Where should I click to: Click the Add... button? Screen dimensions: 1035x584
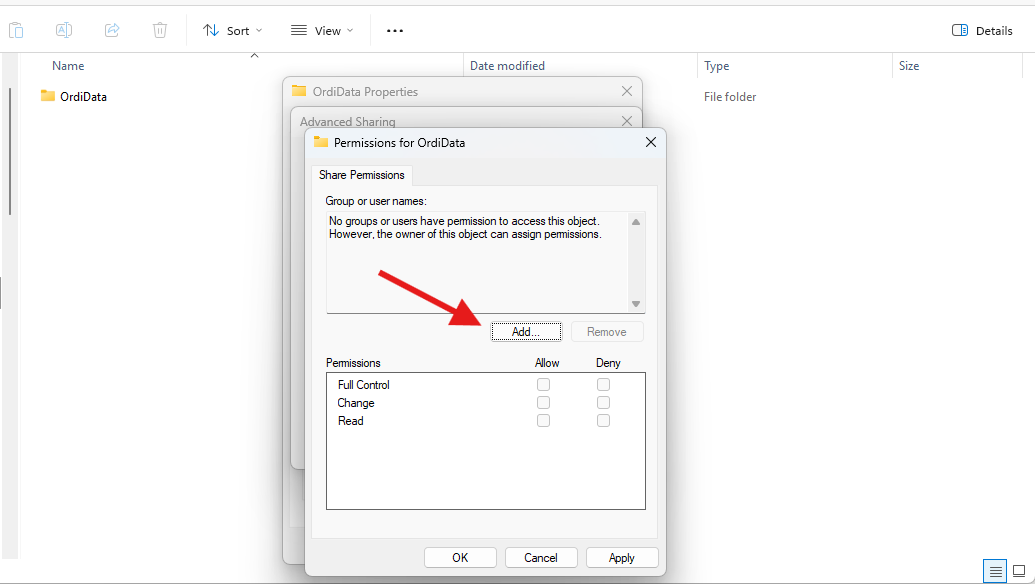[526, 332]
